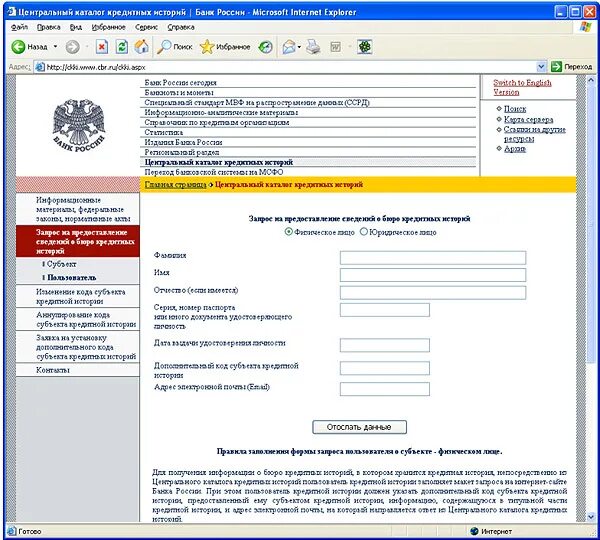Click Internet Explorer icon in title bar
Screen dimensions: 600x540
pos(11,12)
